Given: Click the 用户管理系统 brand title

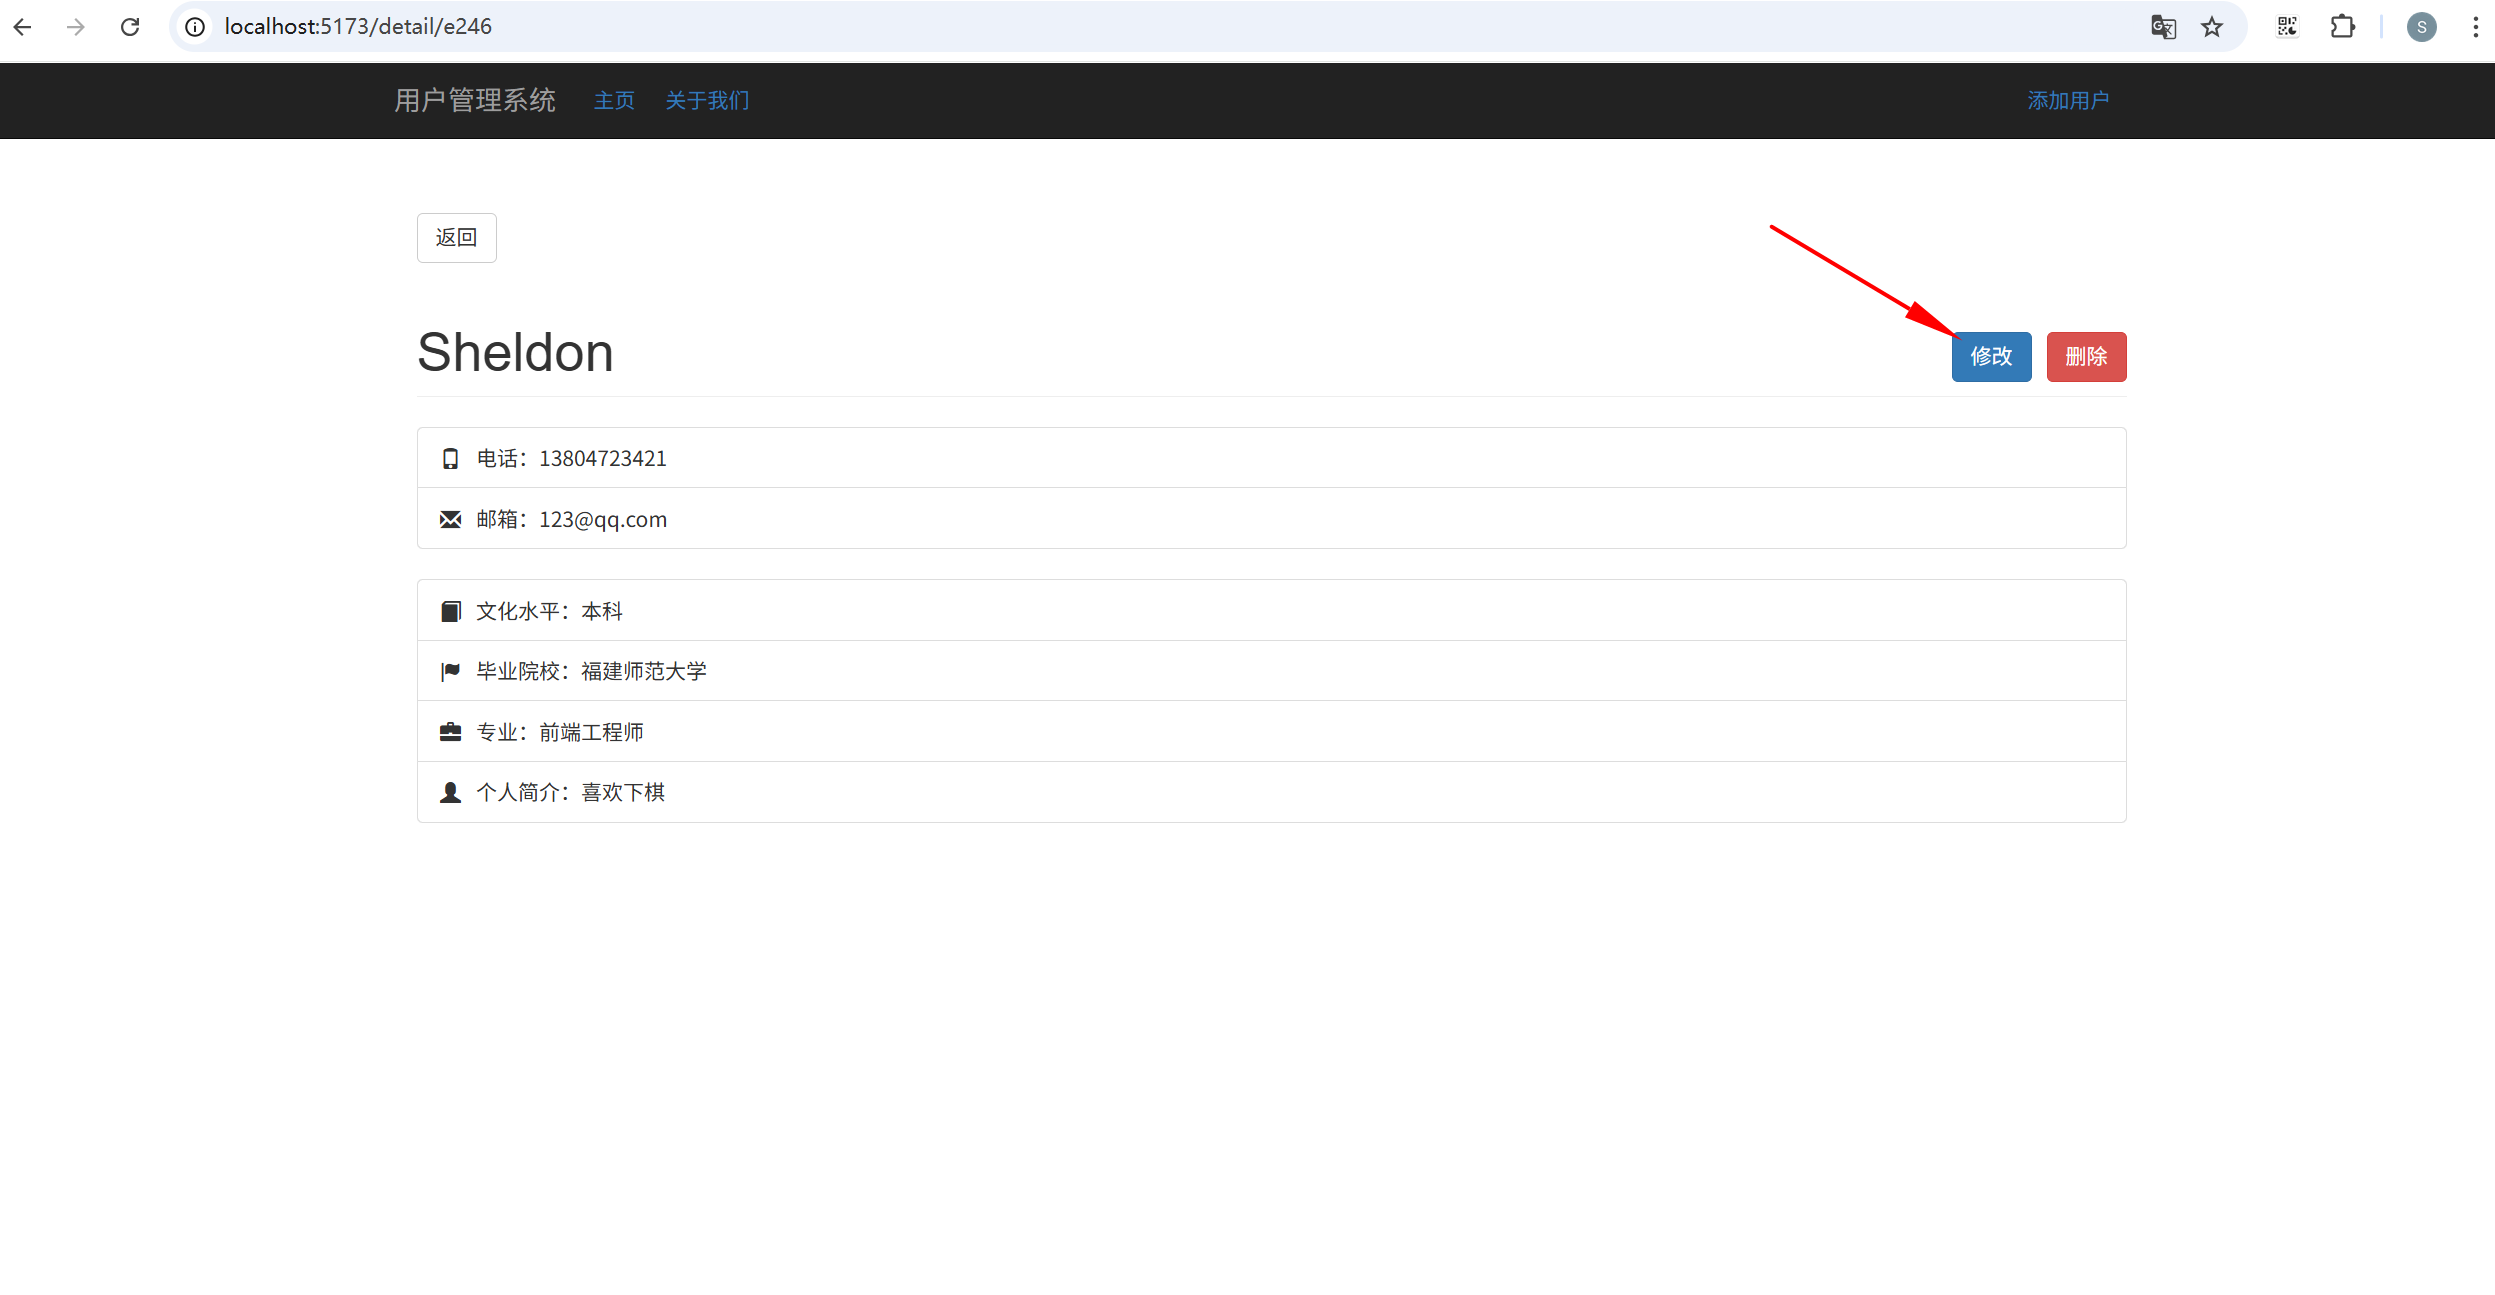Looking at the screenshot, I should pos(475,101).
